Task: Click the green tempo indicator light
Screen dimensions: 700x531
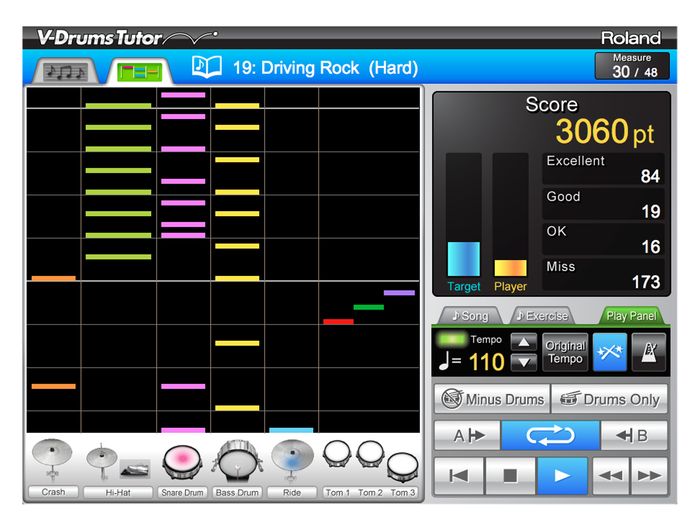Action: pos(452,339)
